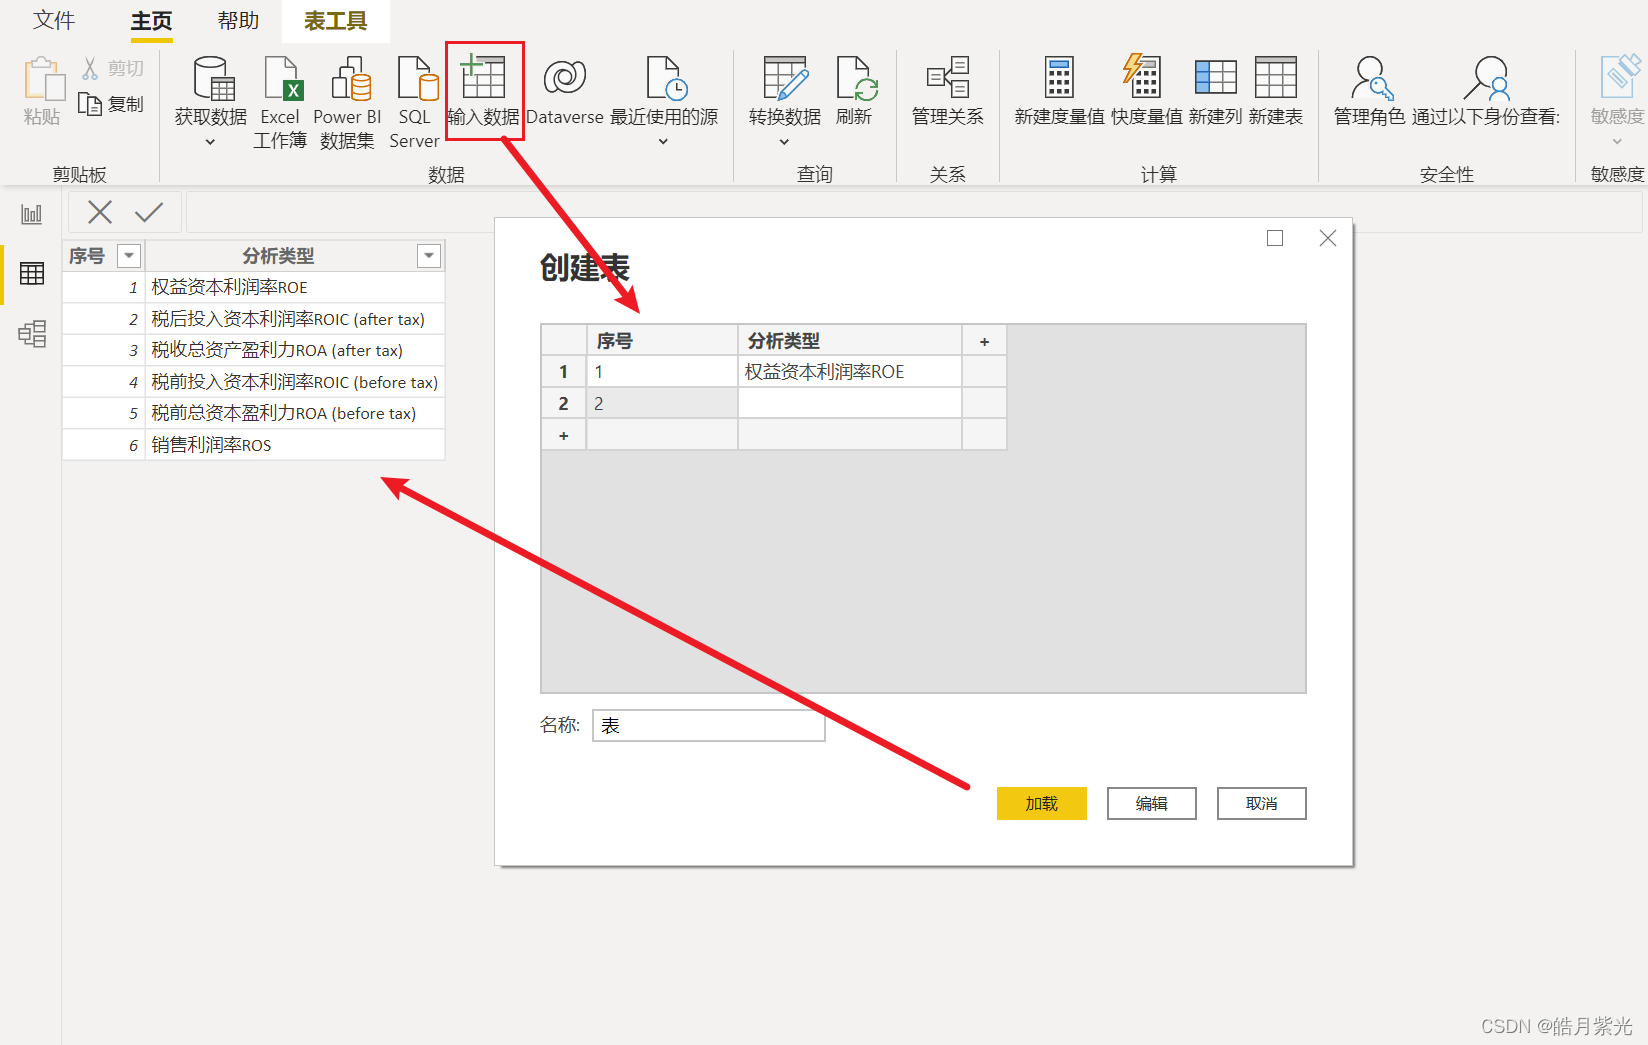Viewport: 1648px width, 1045px height.
Task: Open Recent Sources (最近使用的源) icon
Action: pos(665,78)
